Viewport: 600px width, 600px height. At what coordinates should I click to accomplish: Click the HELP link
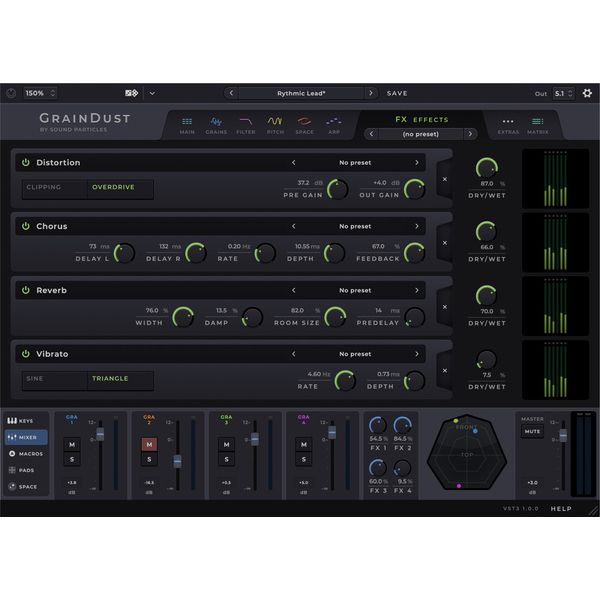click(561, 509)
